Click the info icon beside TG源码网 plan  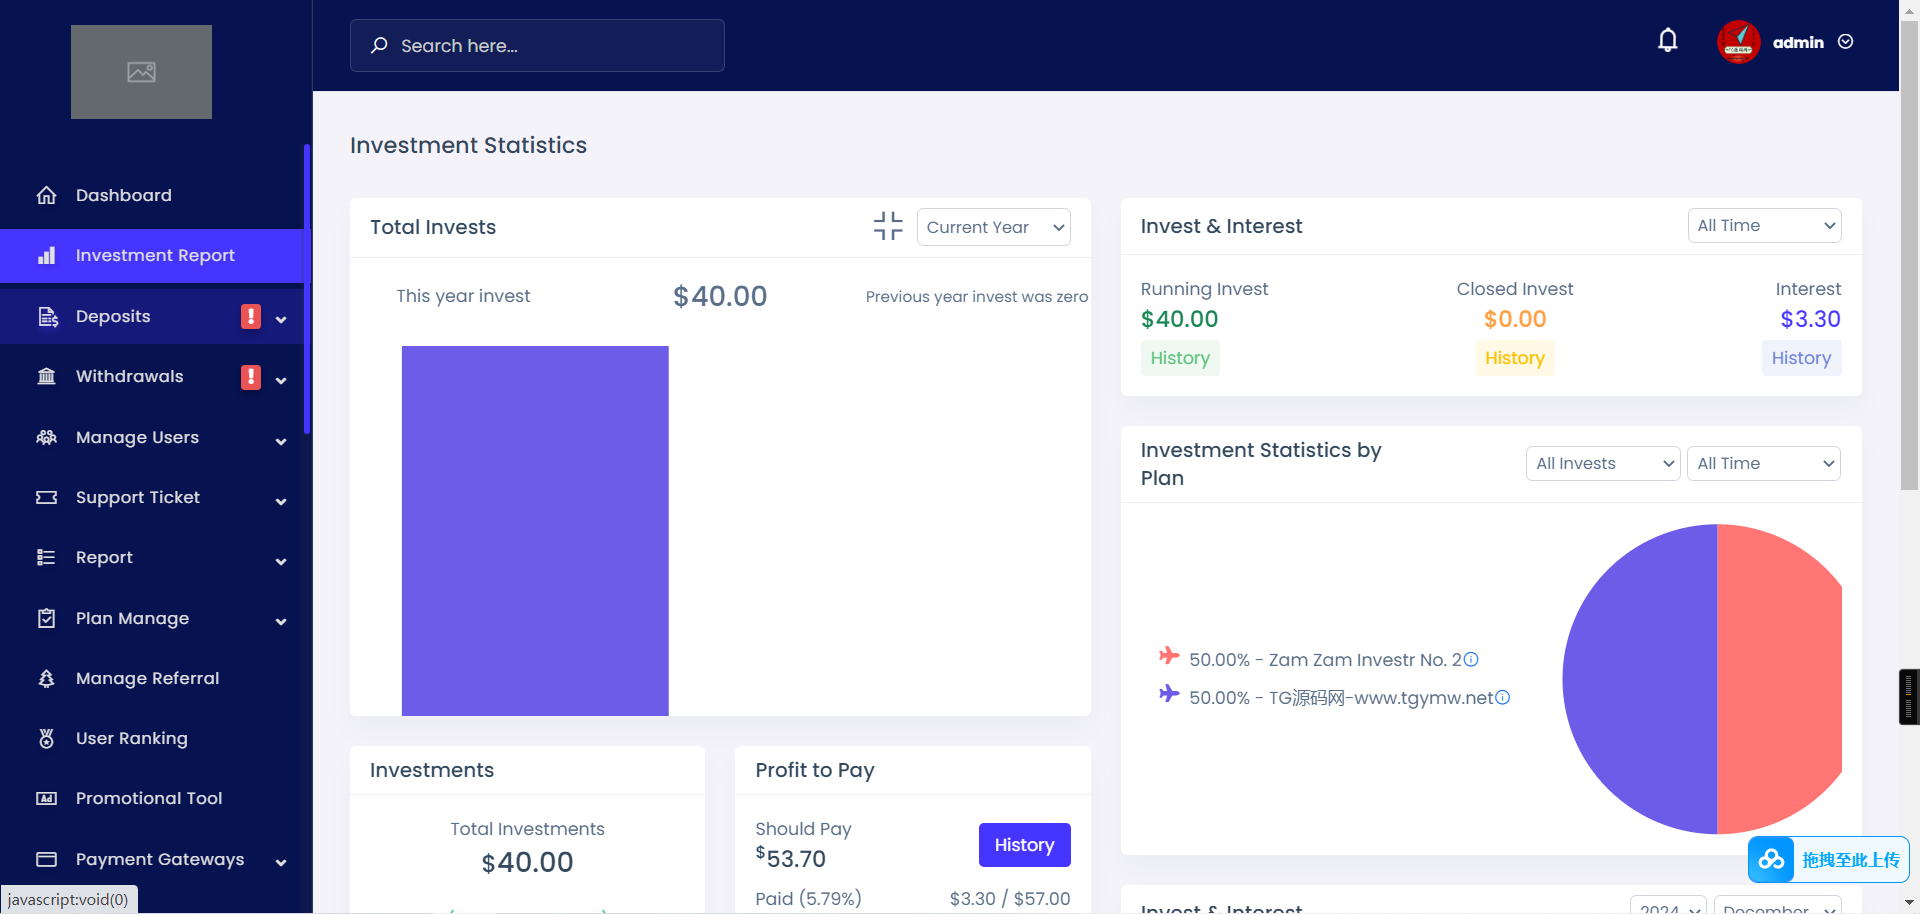click(1502, 698)
